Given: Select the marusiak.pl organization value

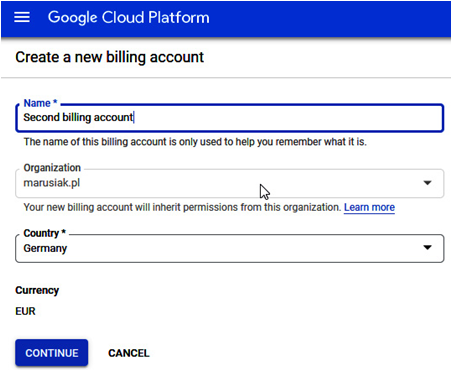Looking at the screenshot, I should pyautogui.click(x=52, y=183).
